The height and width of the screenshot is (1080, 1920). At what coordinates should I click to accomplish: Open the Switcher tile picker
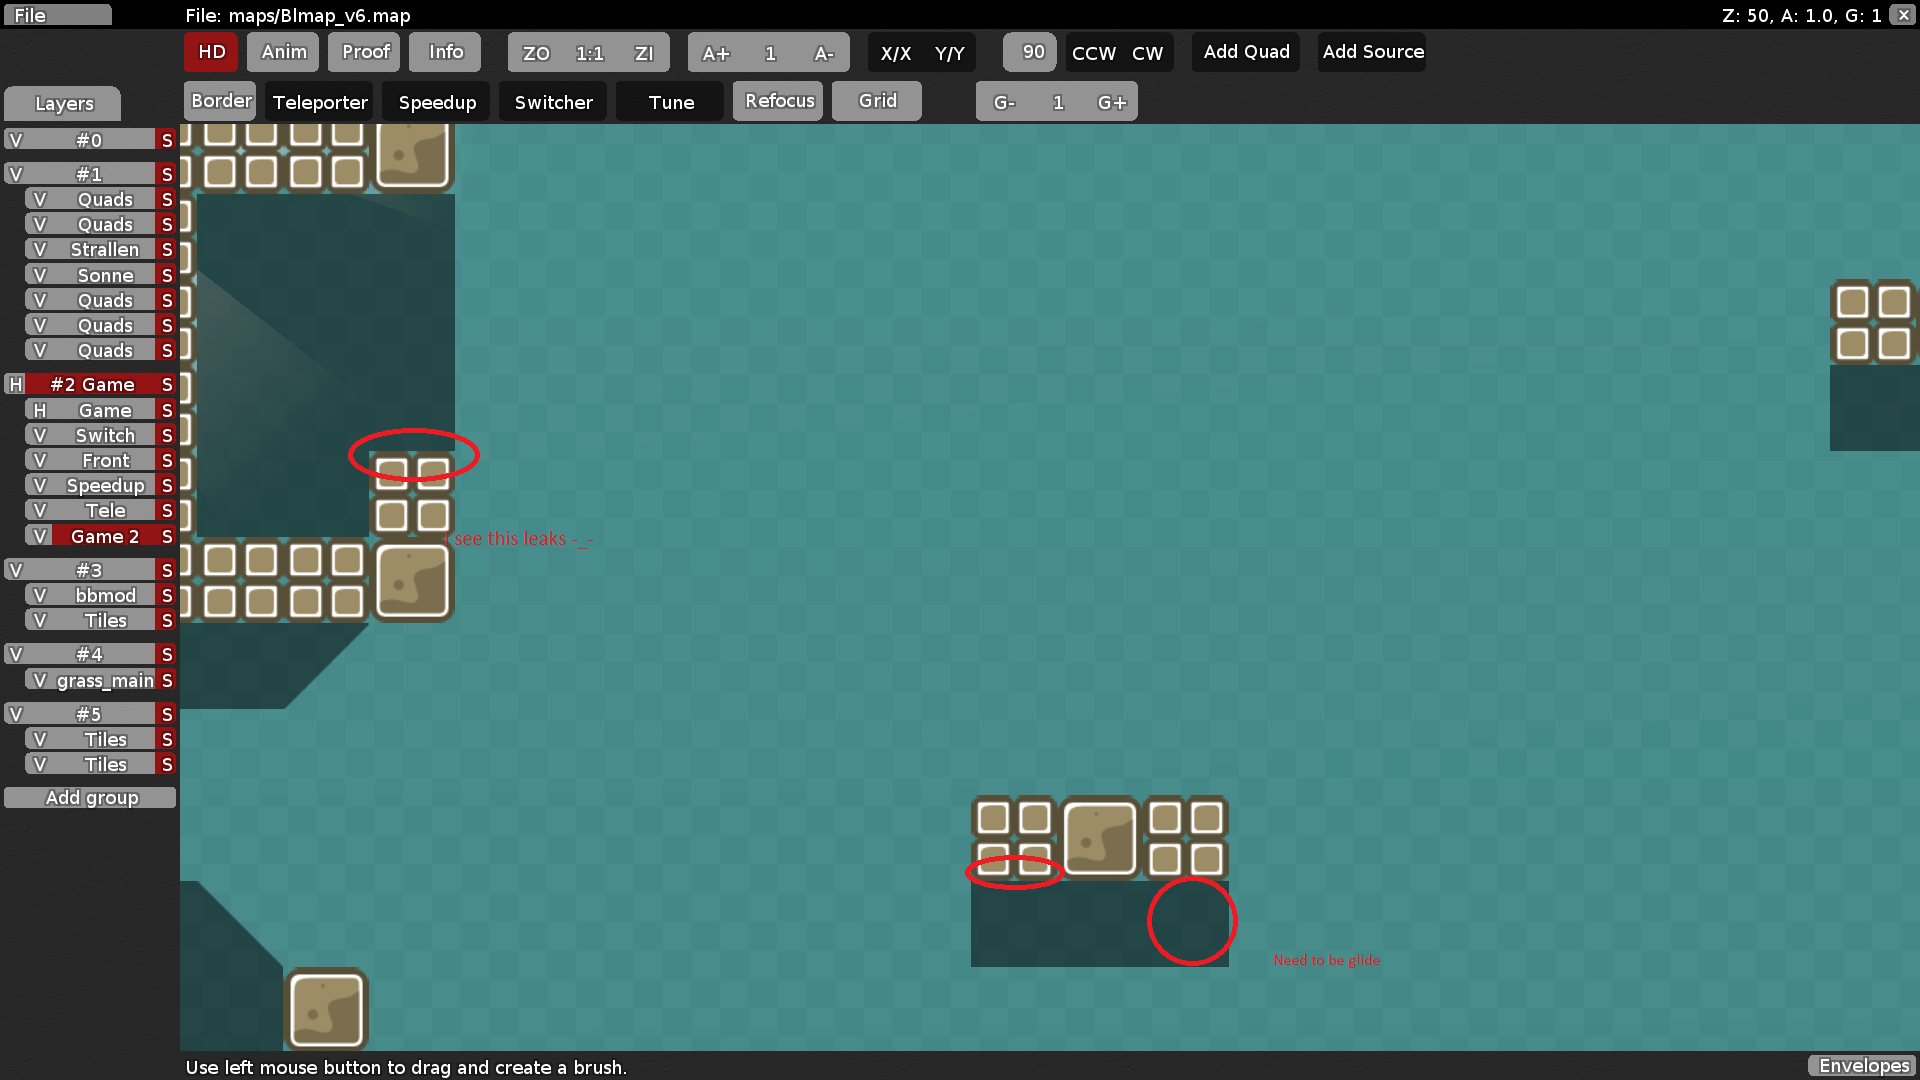tap(552, 100)
